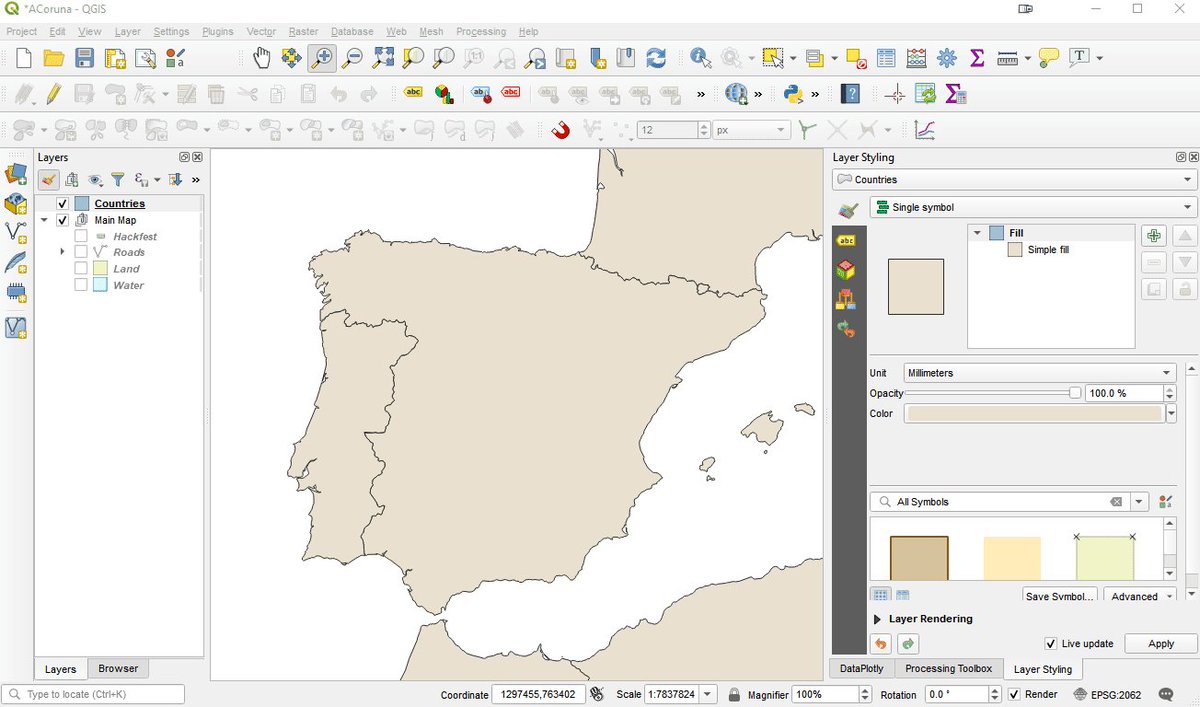The image size is (1200, 707).
Task: Open the Advanced dropdown button
Action: click(1141, 596)
